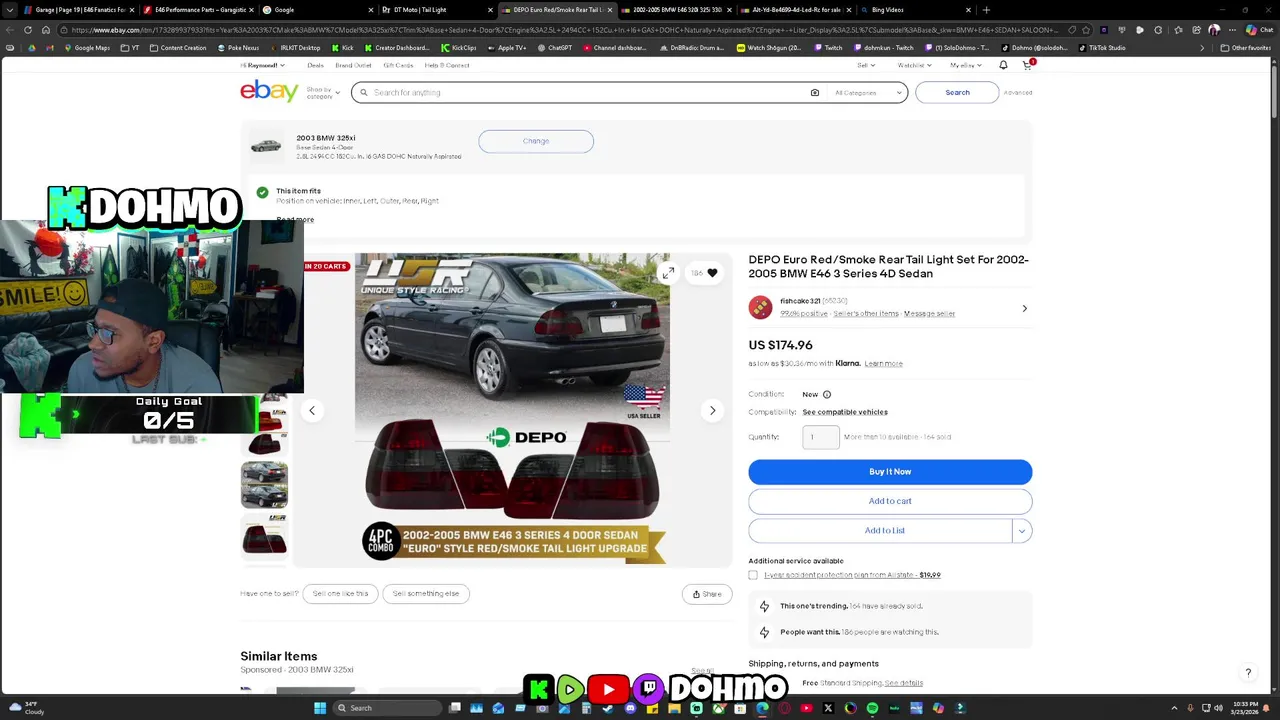The image size is (1280, 720).
Task: Open the help question mark icon
Action: point(1248,672)
